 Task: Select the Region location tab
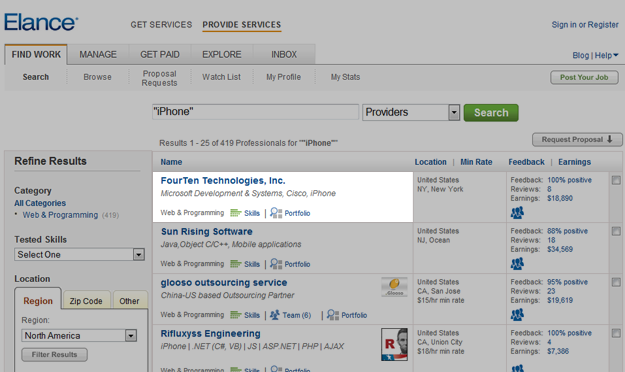(38, 301)
